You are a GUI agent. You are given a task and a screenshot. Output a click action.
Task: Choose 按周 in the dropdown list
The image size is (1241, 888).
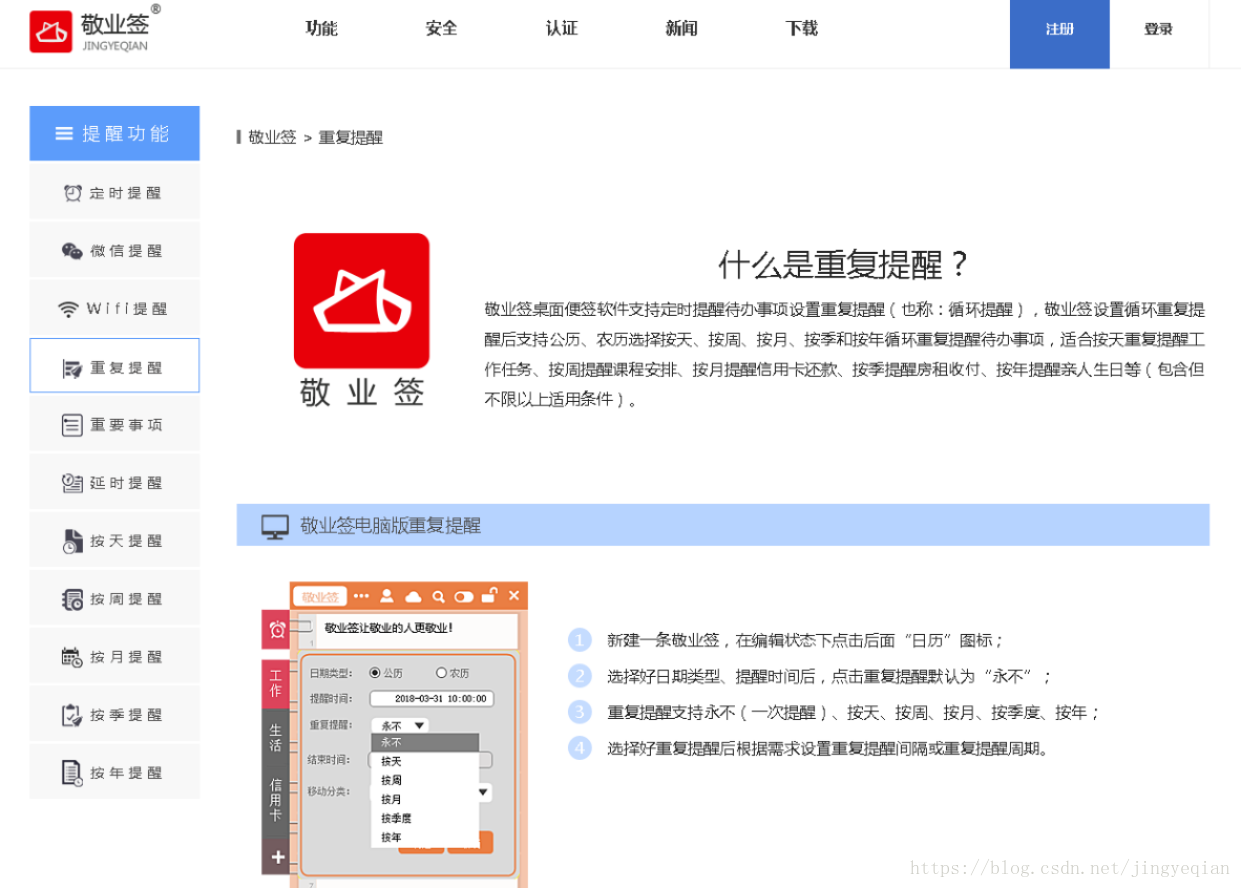(x=425, y=780)
